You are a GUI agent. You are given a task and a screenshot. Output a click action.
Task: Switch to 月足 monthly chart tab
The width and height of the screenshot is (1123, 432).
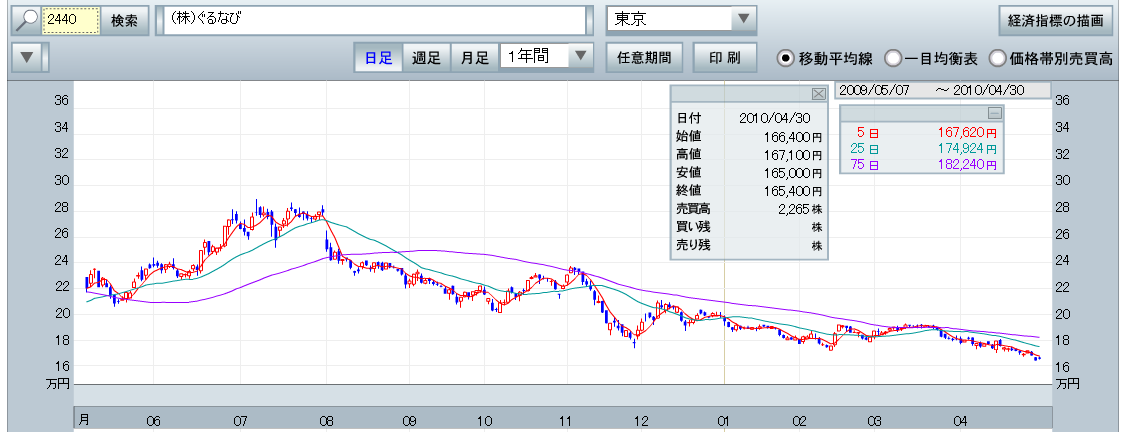click(475, 58)
